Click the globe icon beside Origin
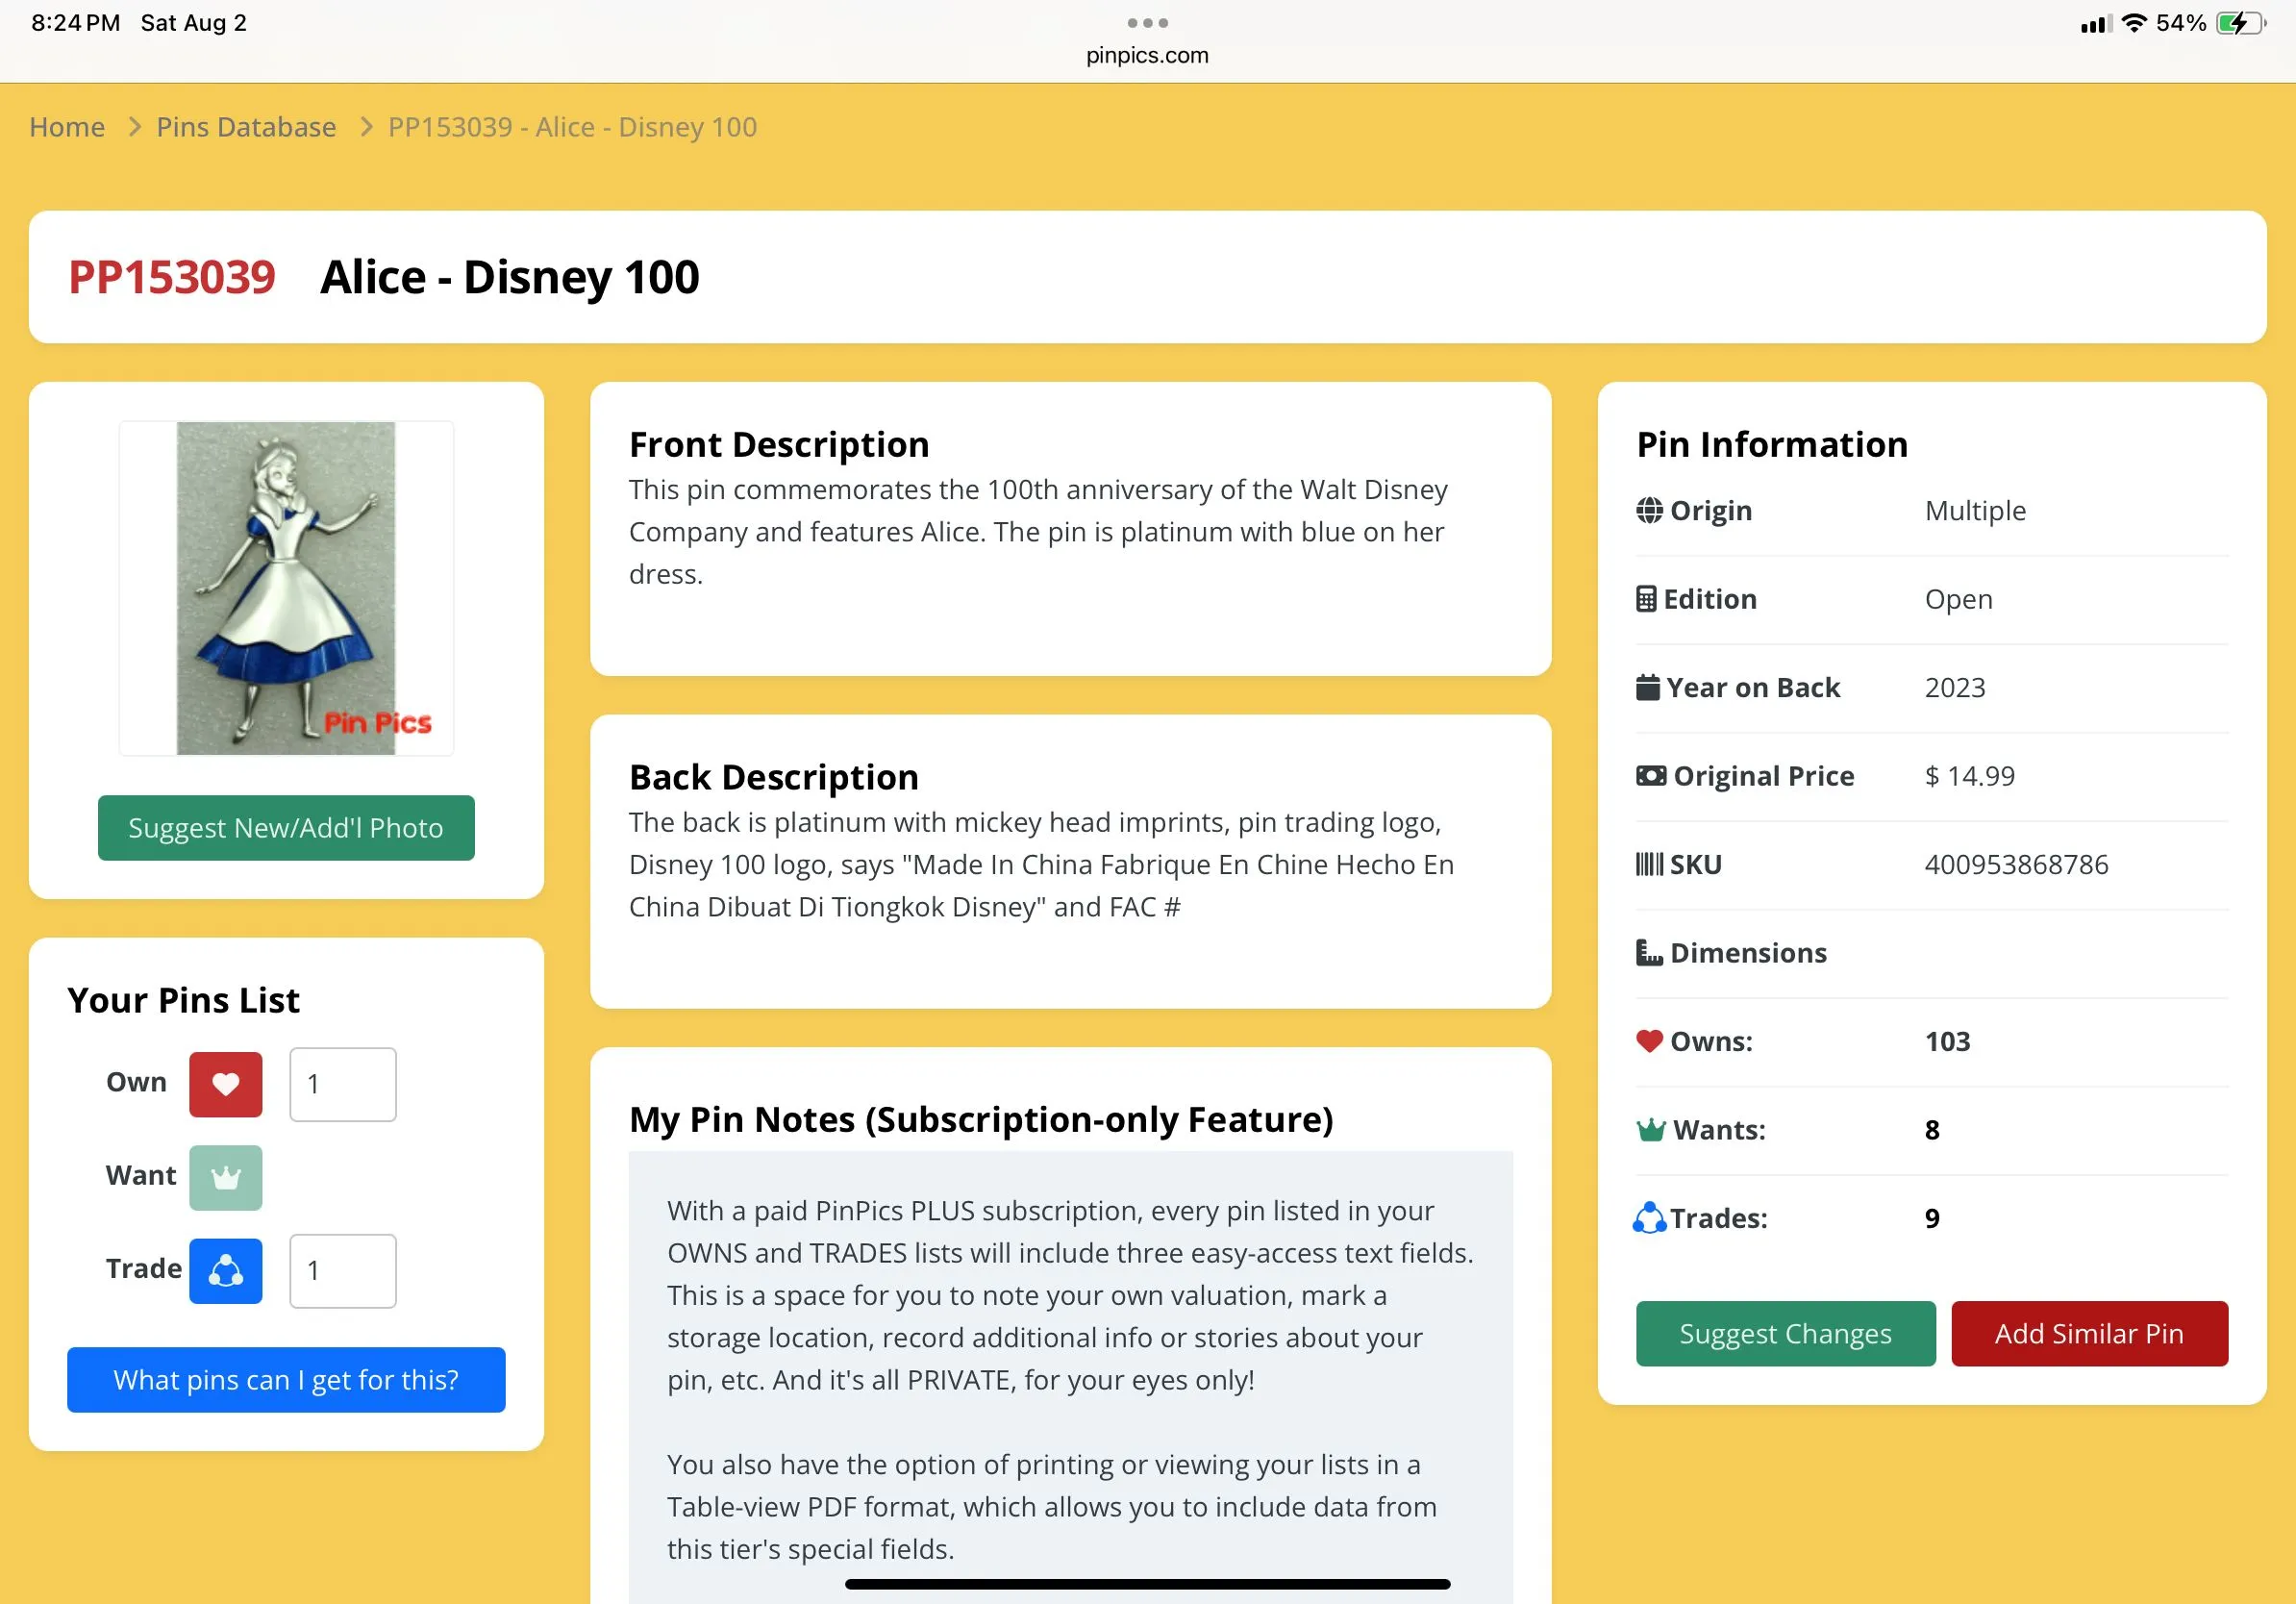 tap(1649, 510)
